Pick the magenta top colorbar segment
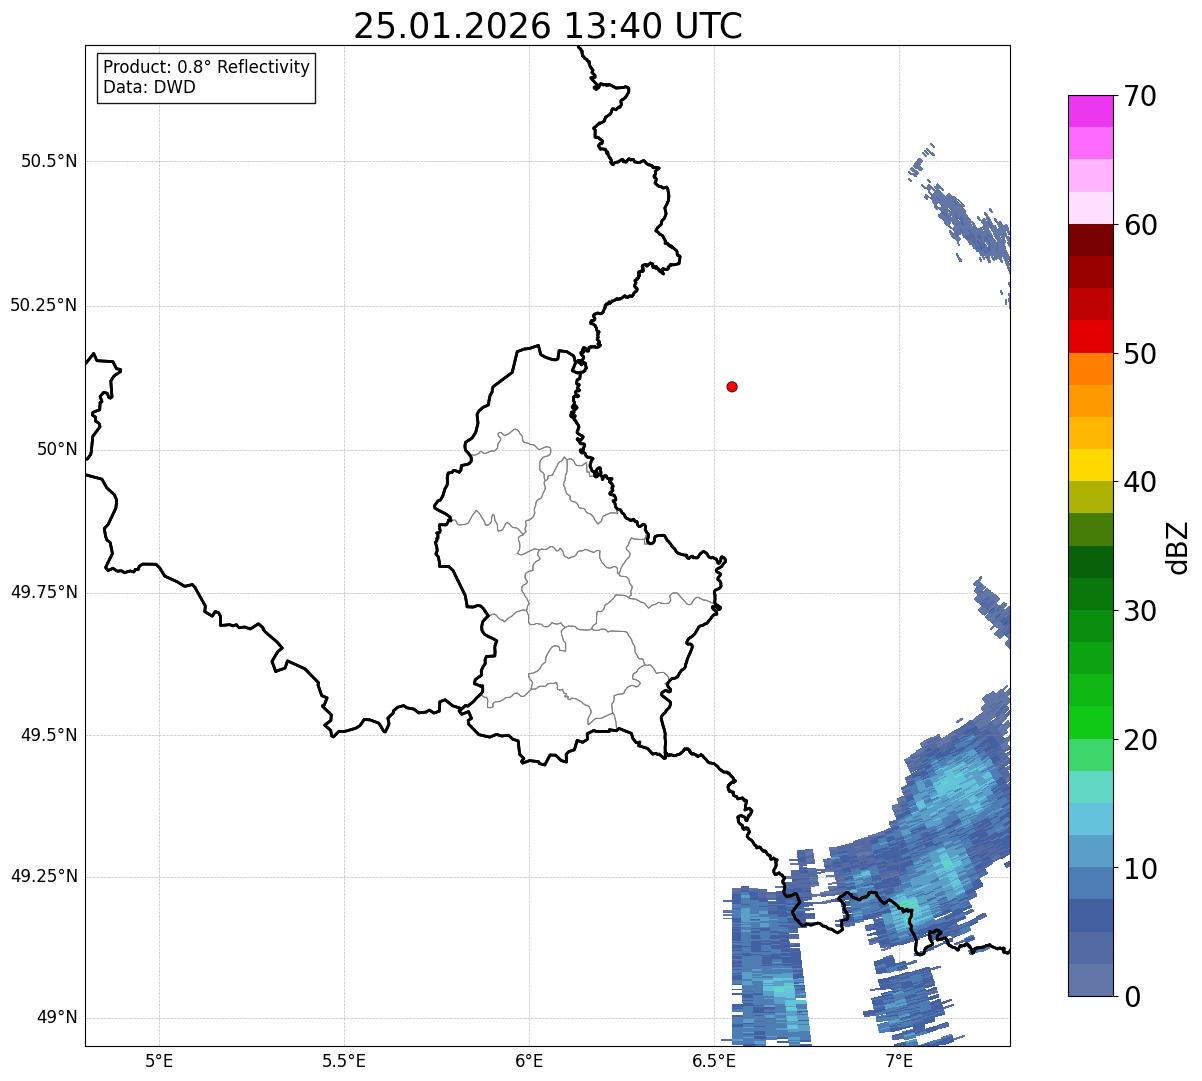Viewport: 1202px width, 1081px height. (x=1090, y=111)
